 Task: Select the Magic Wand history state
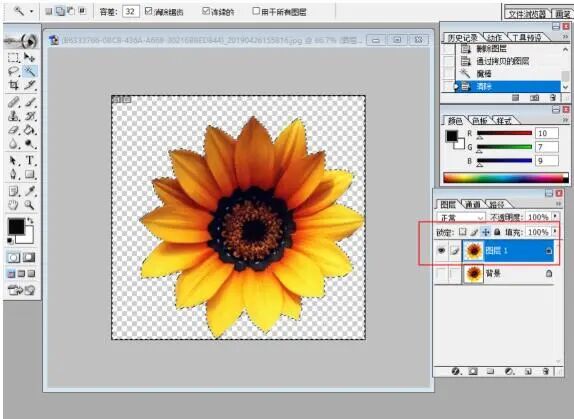click(x=507, y=74)
